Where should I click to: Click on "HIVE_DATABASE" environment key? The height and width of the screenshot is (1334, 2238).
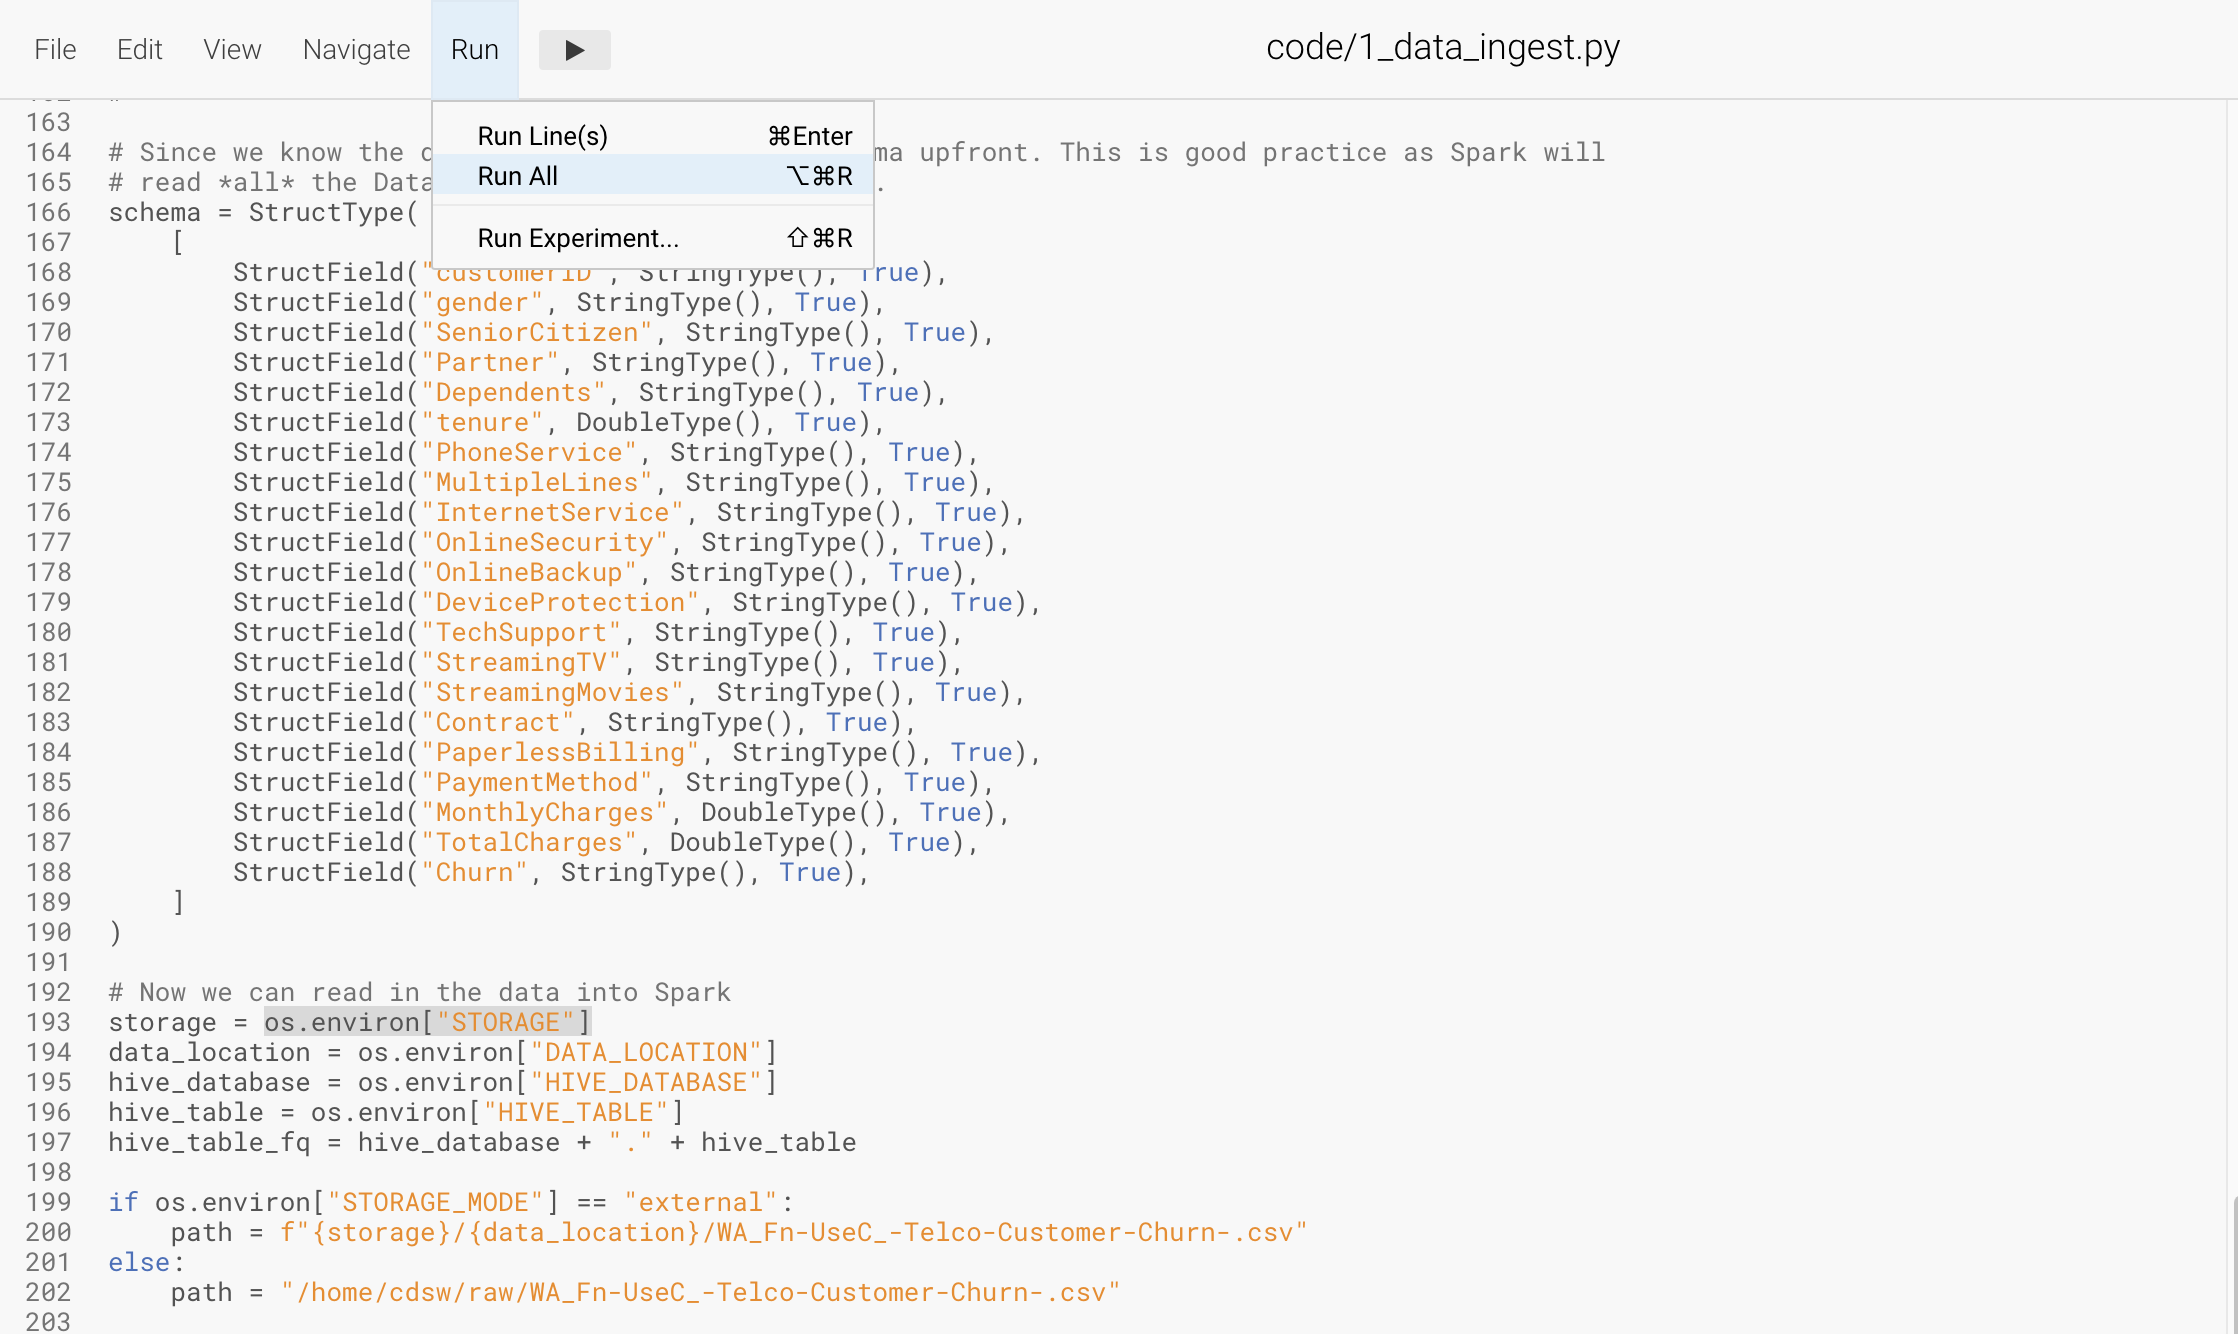(645, 1082)
